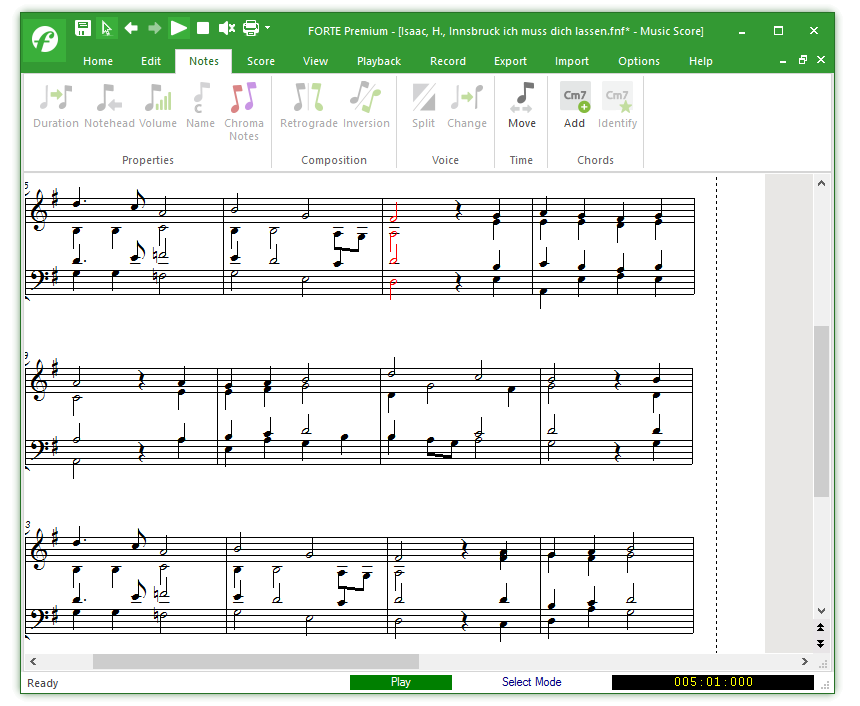
Task: Switch to the Export tab
Action: 511,61
